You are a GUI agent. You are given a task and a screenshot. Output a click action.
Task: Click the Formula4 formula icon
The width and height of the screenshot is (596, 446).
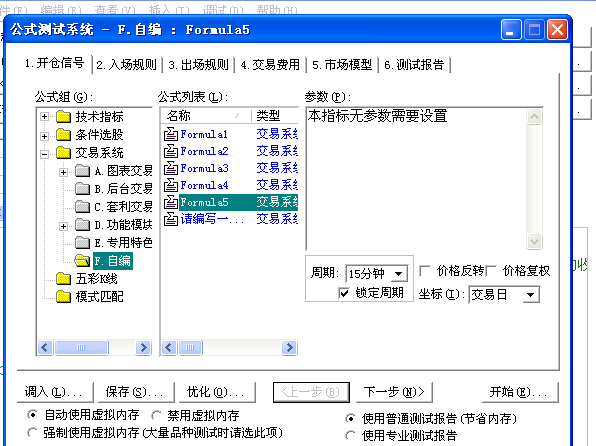point(171,185)
